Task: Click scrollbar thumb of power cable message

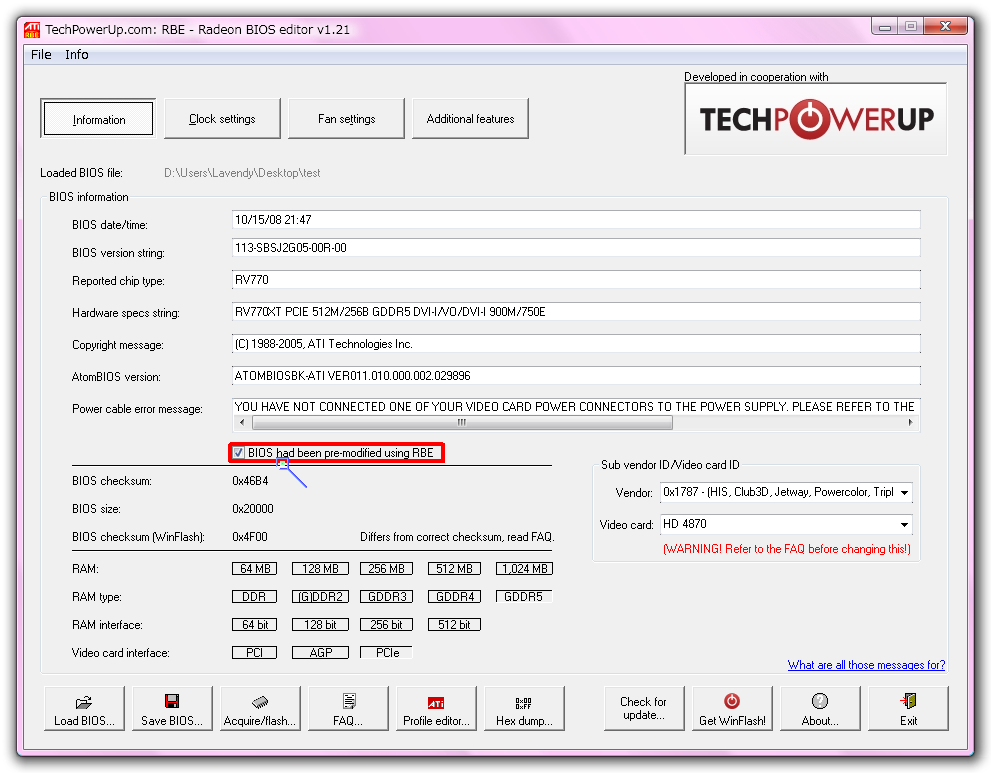Action: [462, 422]
